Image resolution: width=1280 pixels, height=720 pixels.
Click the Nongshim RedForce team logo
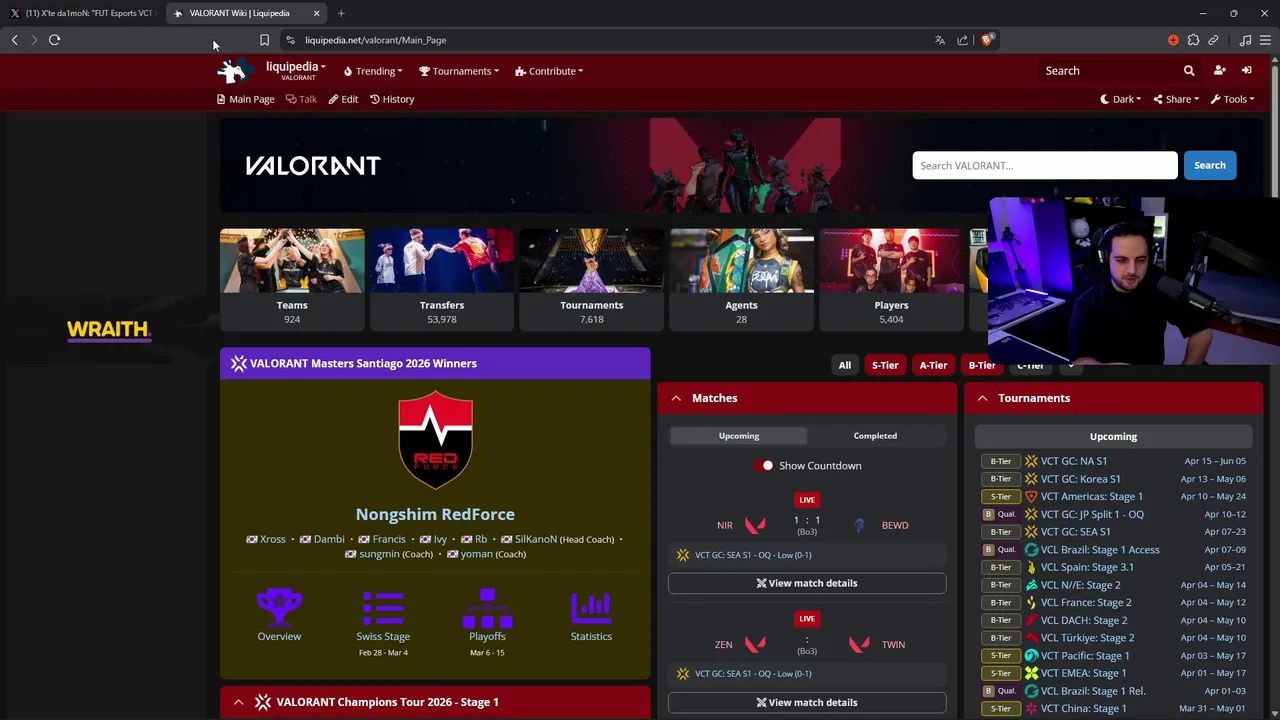pos(435,440)
